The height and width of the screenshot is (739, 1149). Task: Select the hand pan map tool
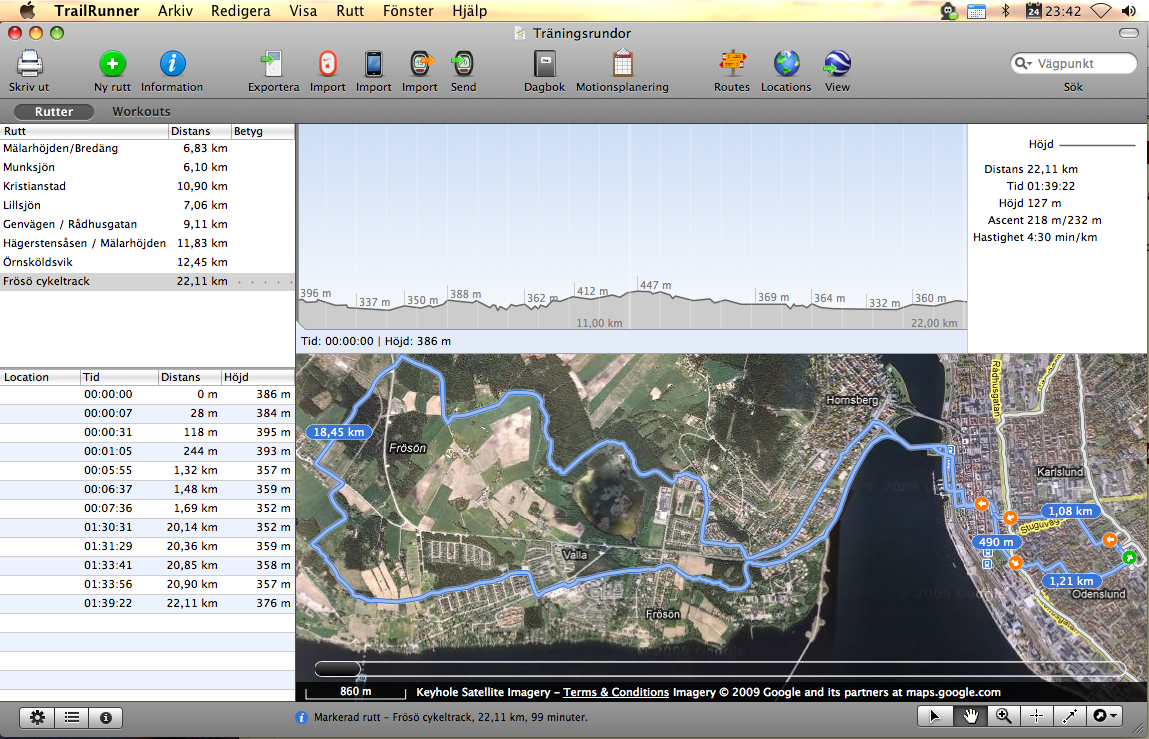tap(969, 716)
